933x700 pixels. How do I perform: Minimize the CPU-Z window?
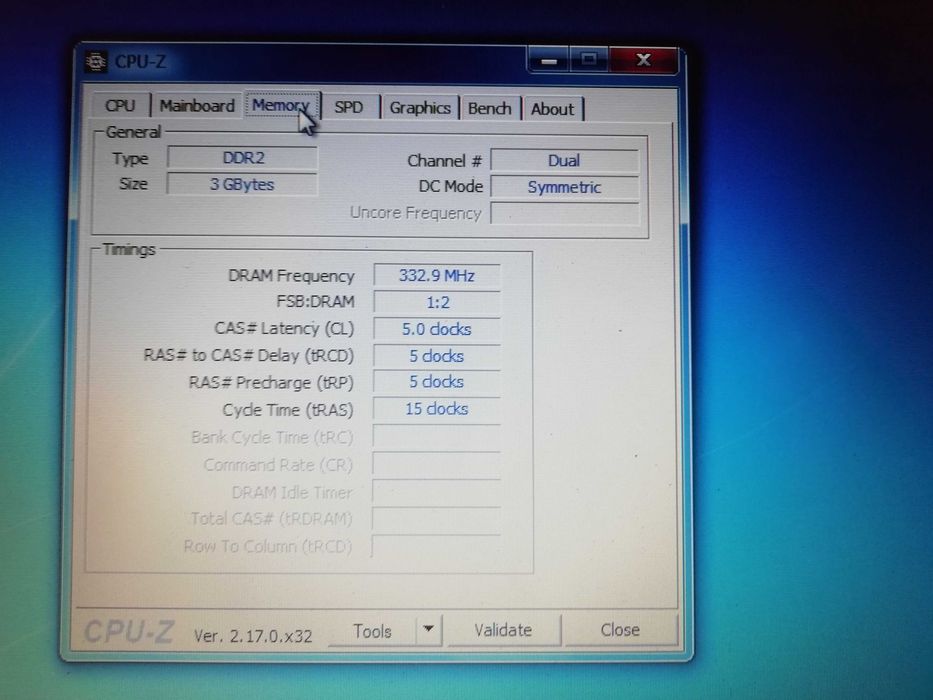[549, 60]
